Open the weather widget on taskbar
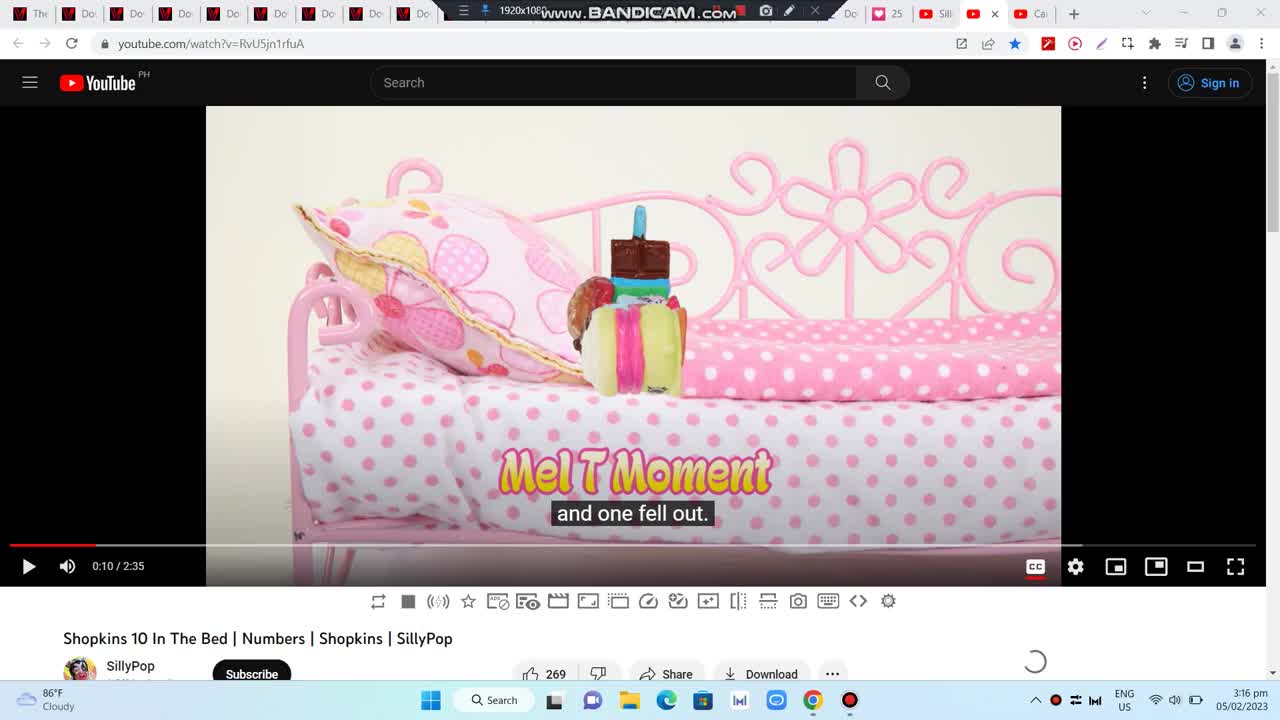 point(45,700)
